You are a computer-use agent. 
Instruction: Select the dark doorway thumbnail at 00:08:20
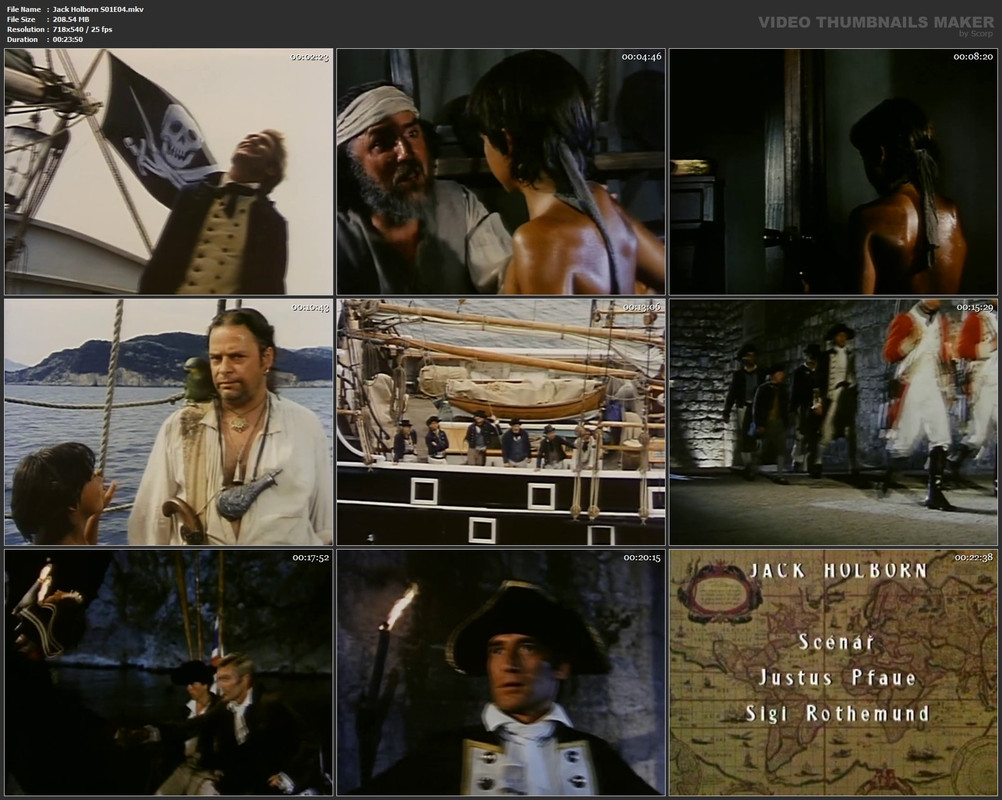pos(833,171)
